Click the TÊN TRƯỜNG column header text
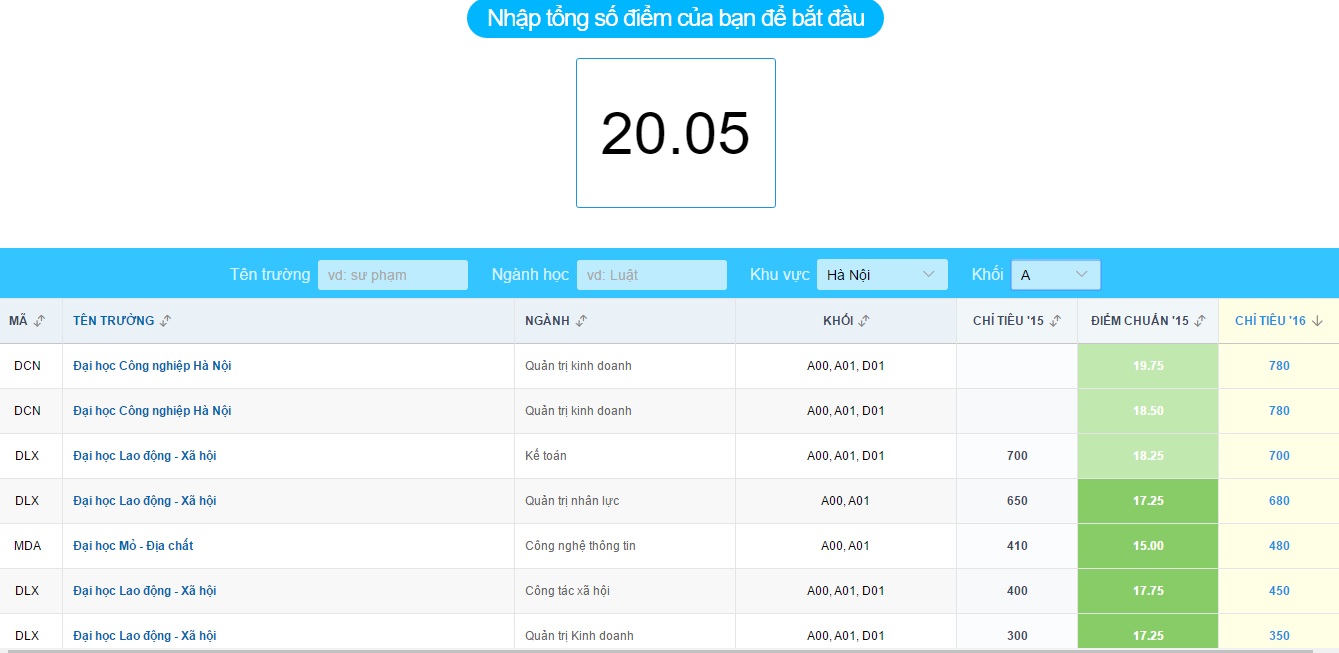 [113, 321]
